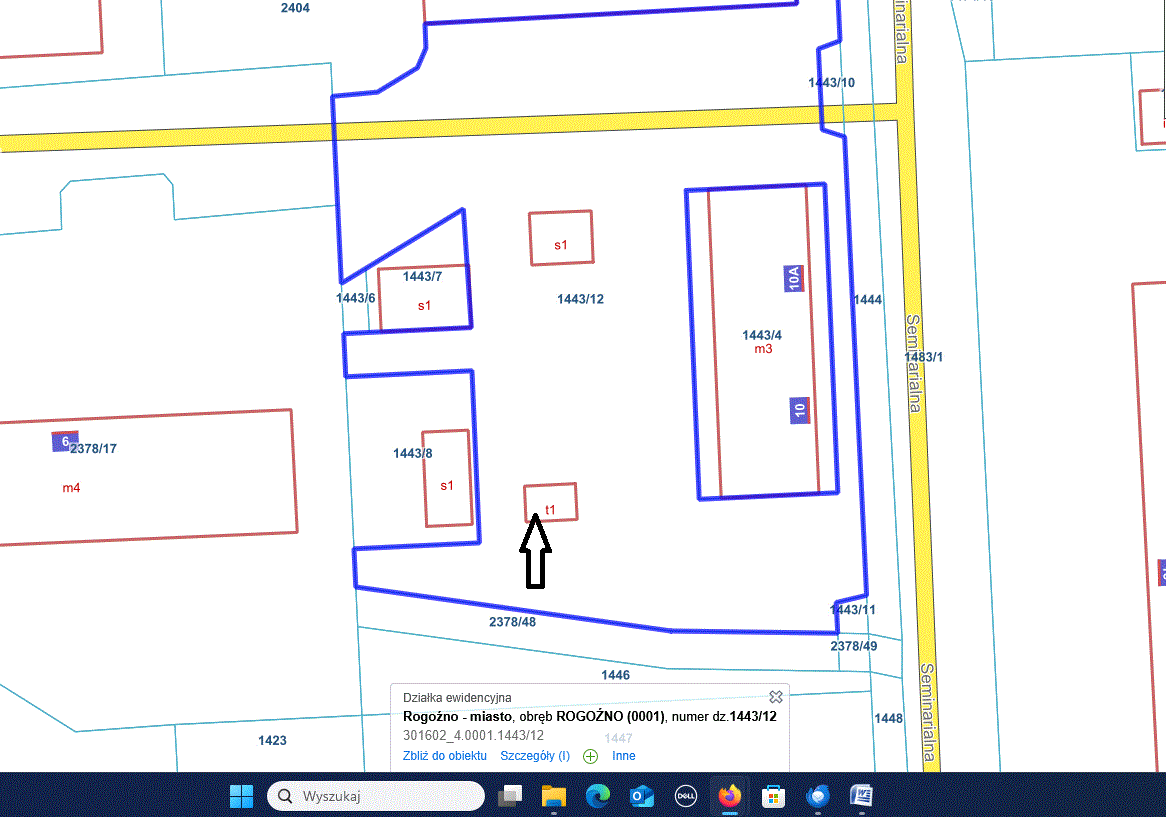Open the Windows Start menu

pyautogui.click(x=241, y=796)
